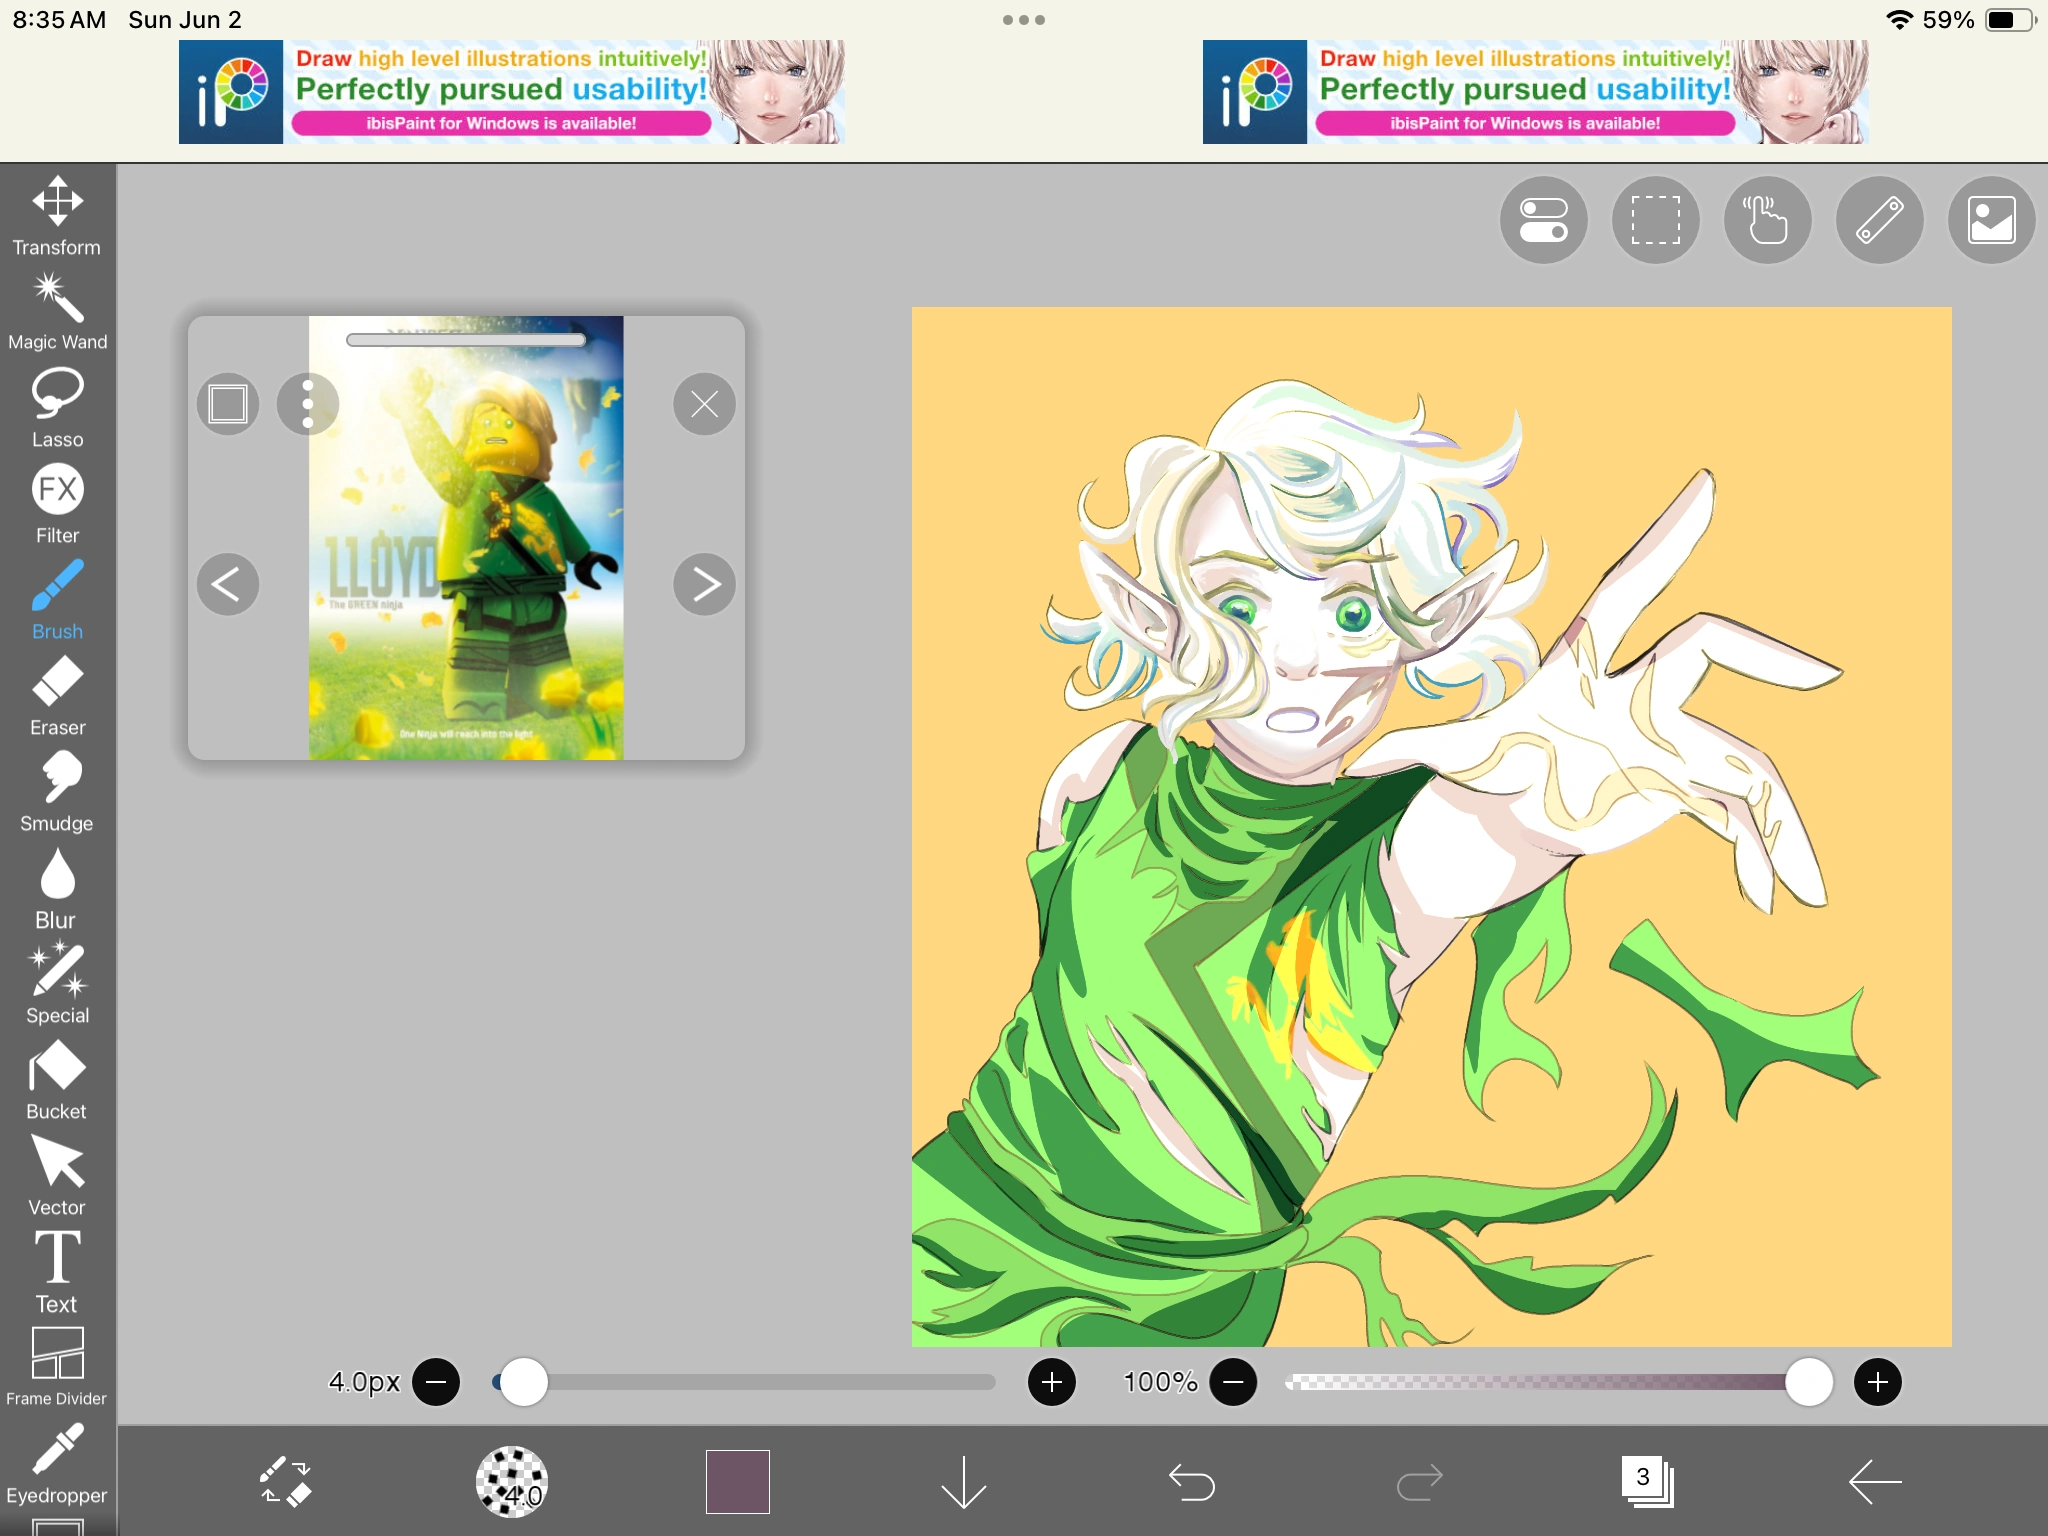Toggle the Stabilizer hand icon
The width and height of the screenshot is (2048, 1536).
click(1767, 221)
